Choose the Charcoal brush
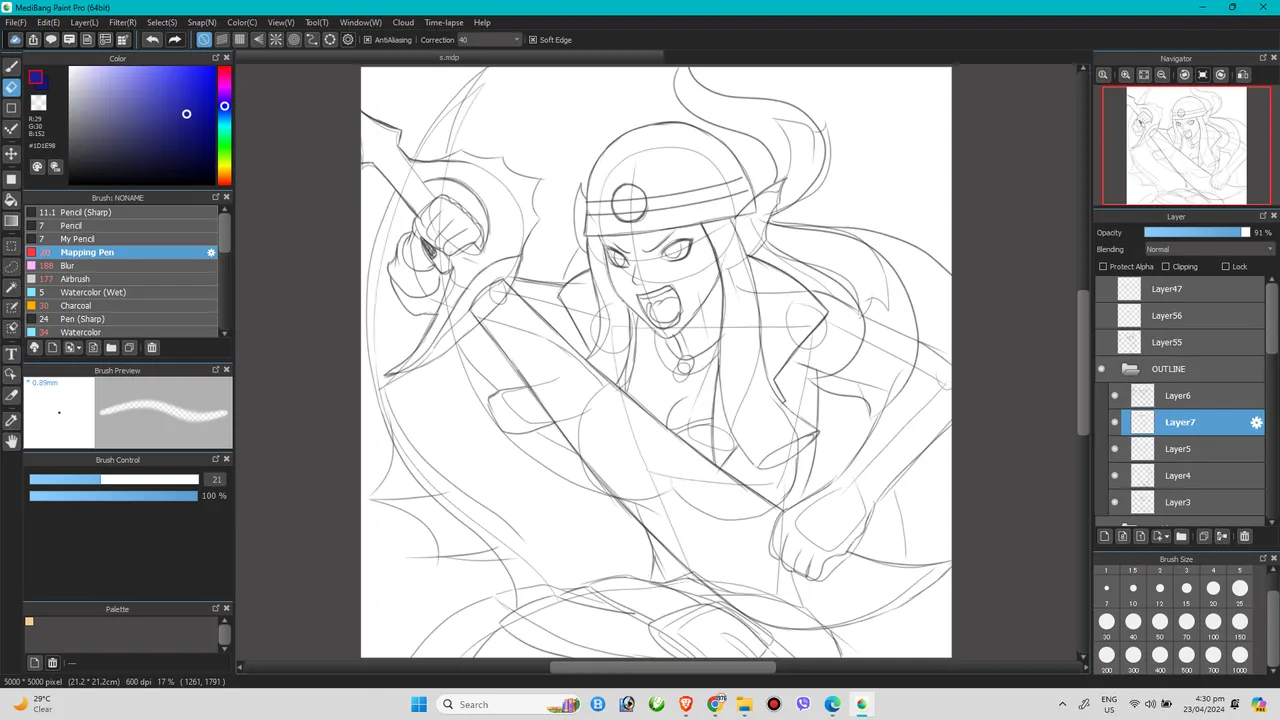 point(121,306)
